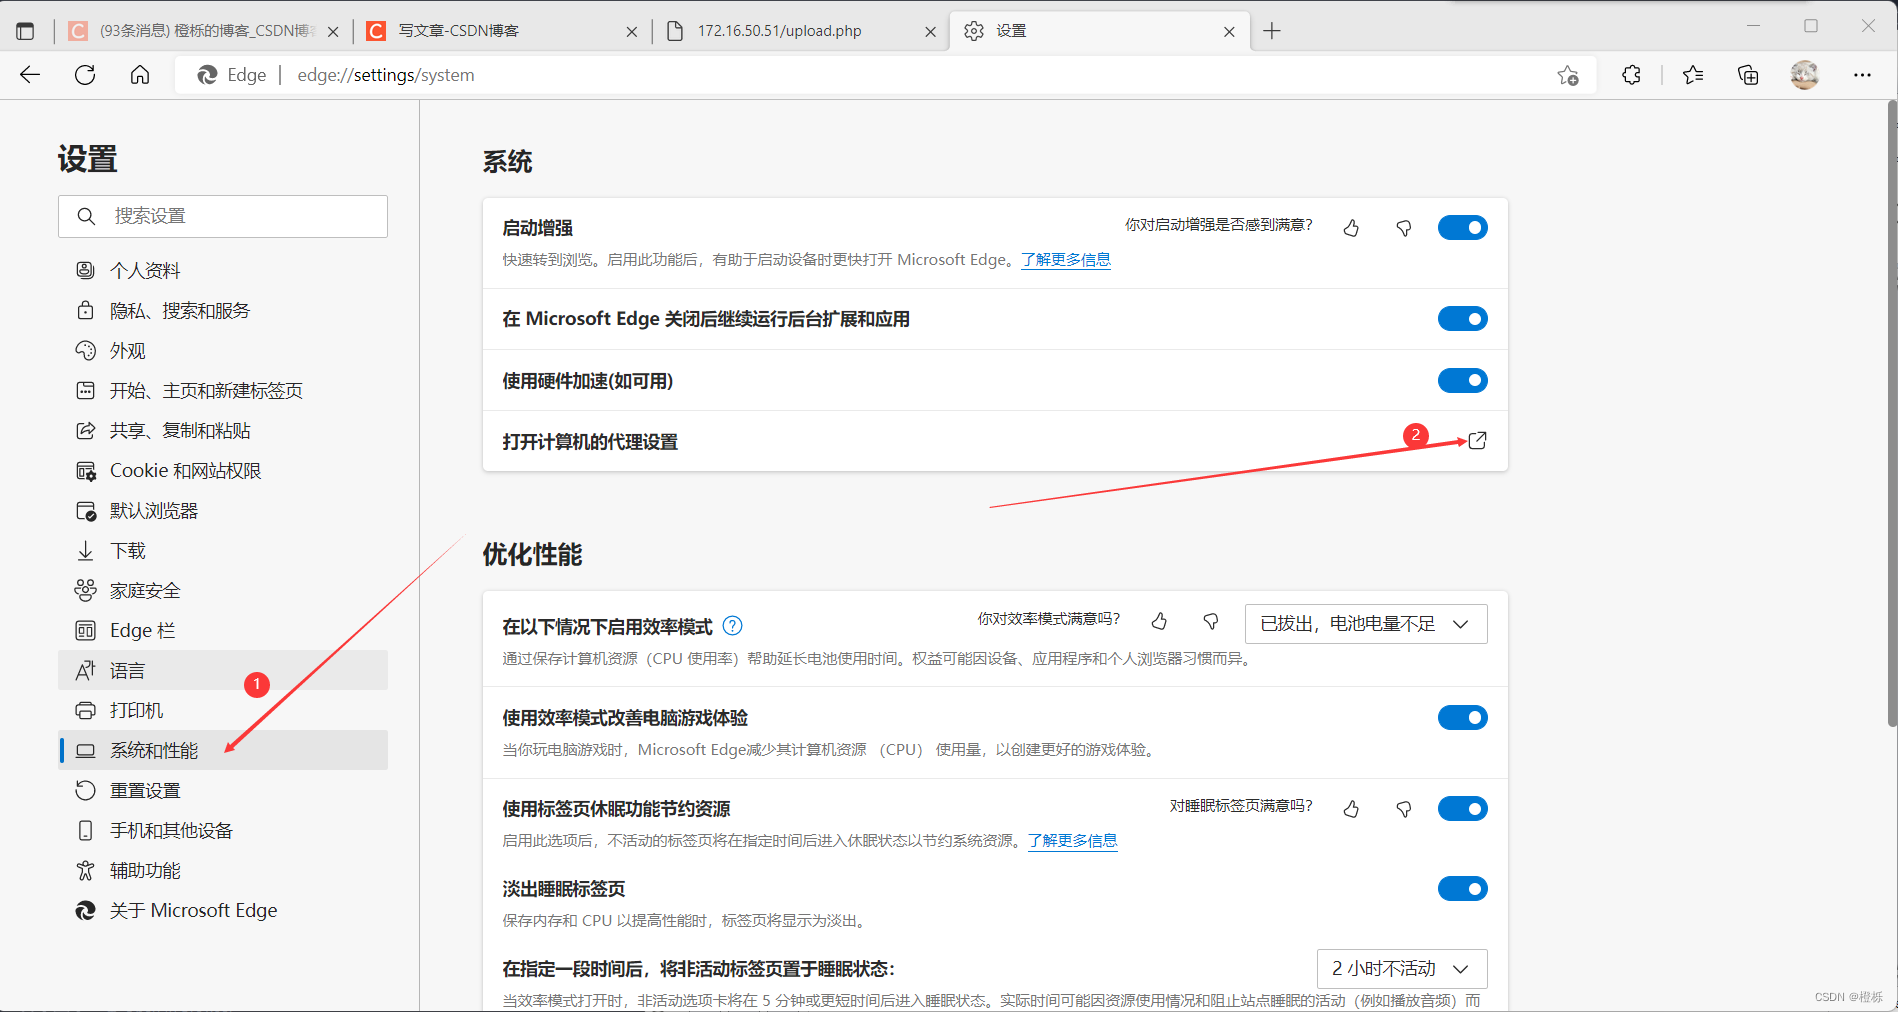1898x1012 pixels.
Task: Expand the 2 小时不活动 dropdown
Action: 1402,969
